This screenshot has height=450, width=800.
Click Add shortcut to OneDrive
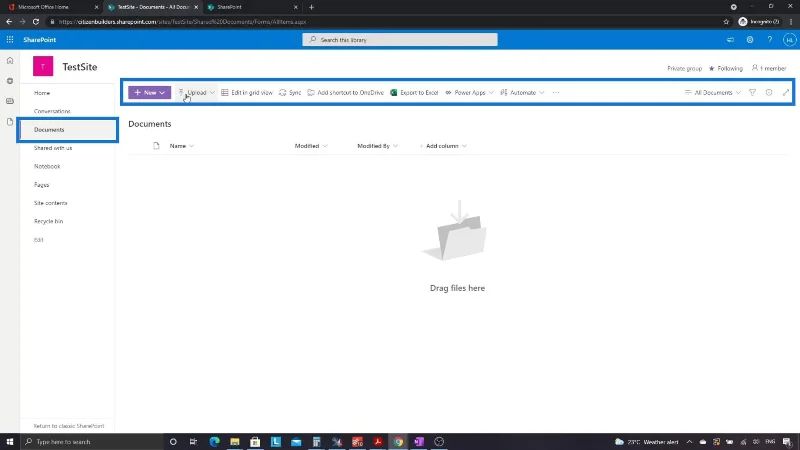(x=345, y=92)
